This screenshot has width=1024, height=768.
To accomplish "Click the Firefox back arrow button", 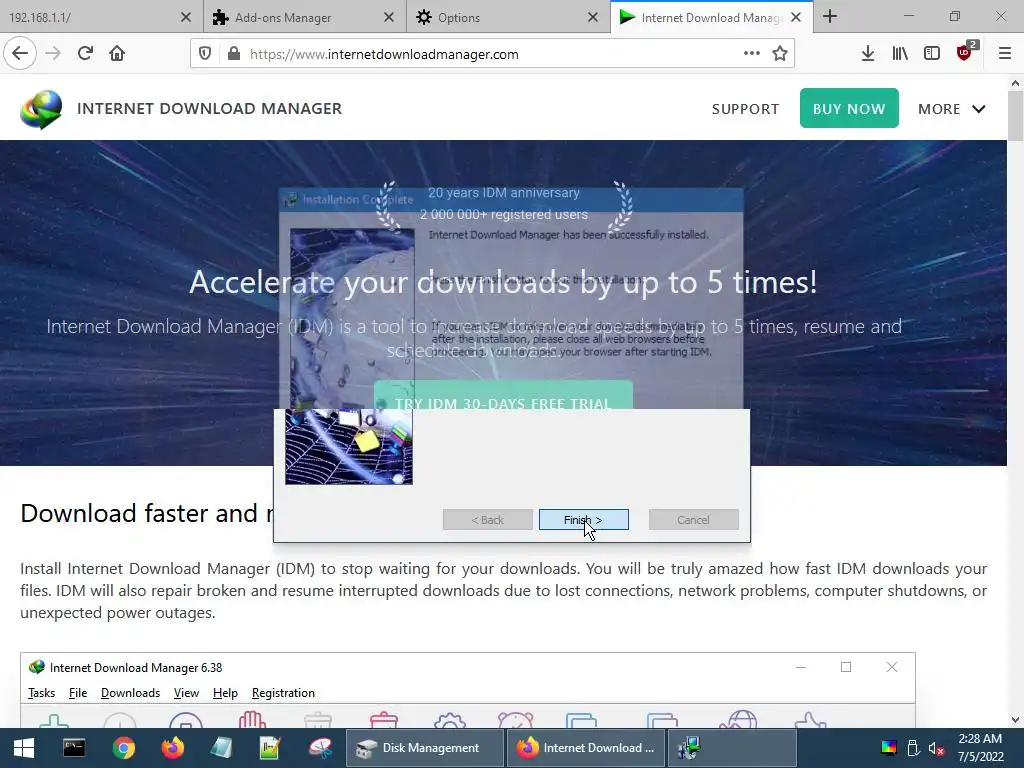I will (20, 53).
